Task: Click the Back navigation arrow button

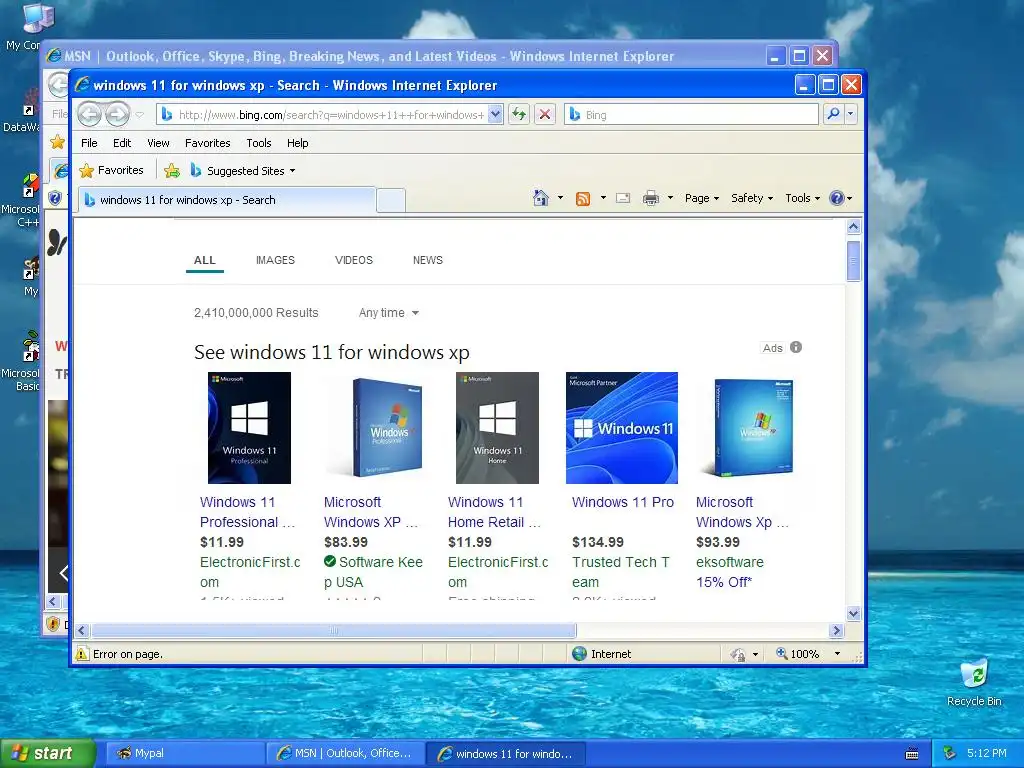Action: 89,114
